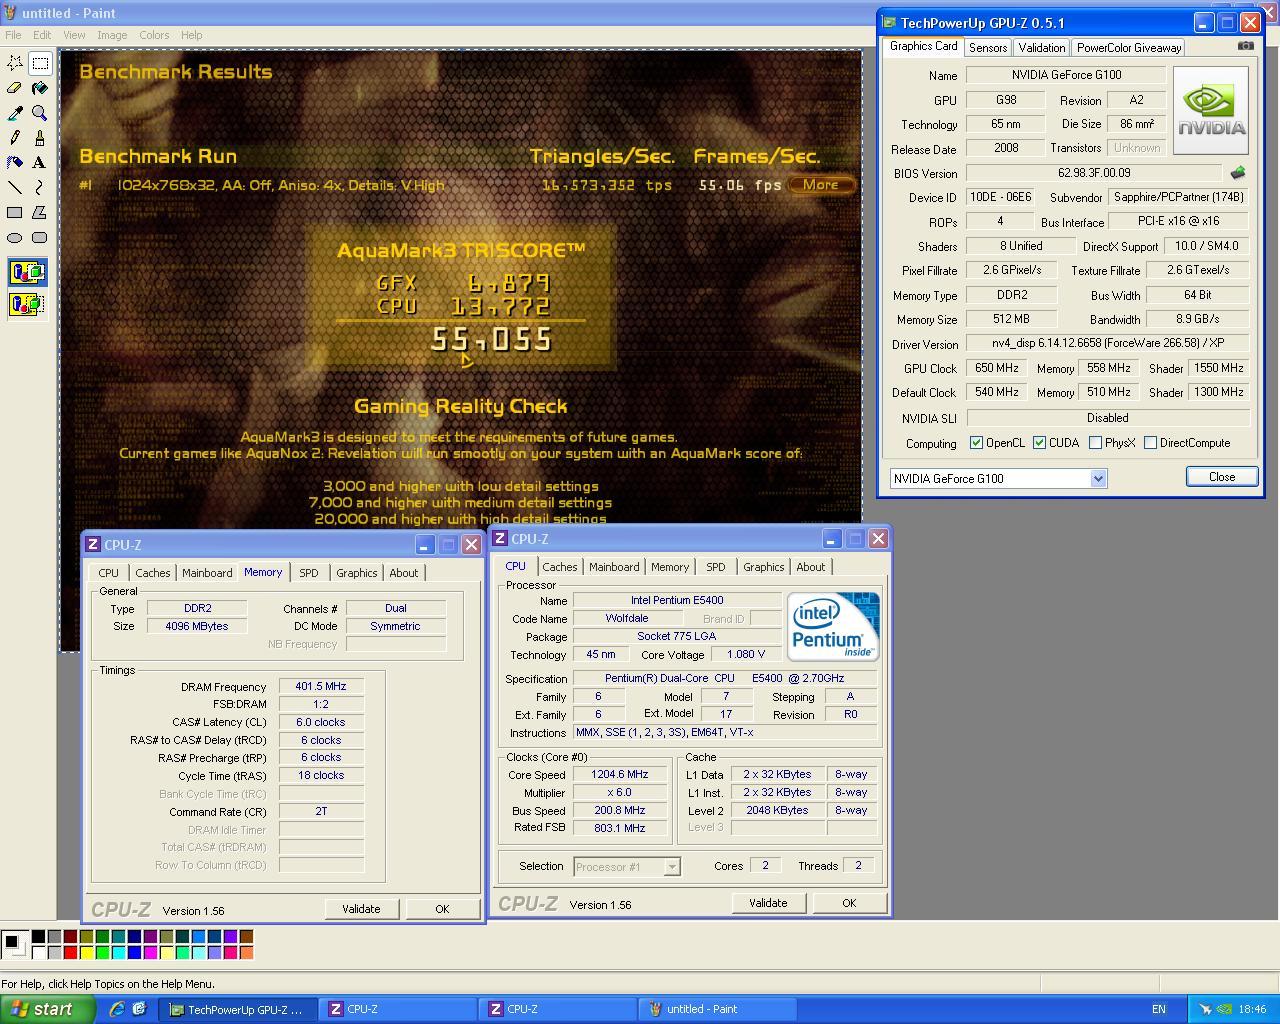Open the Processor #1 selection dropdown
The width and height of the screenshot is (1280, 1024).
click(x=672, y=867)
